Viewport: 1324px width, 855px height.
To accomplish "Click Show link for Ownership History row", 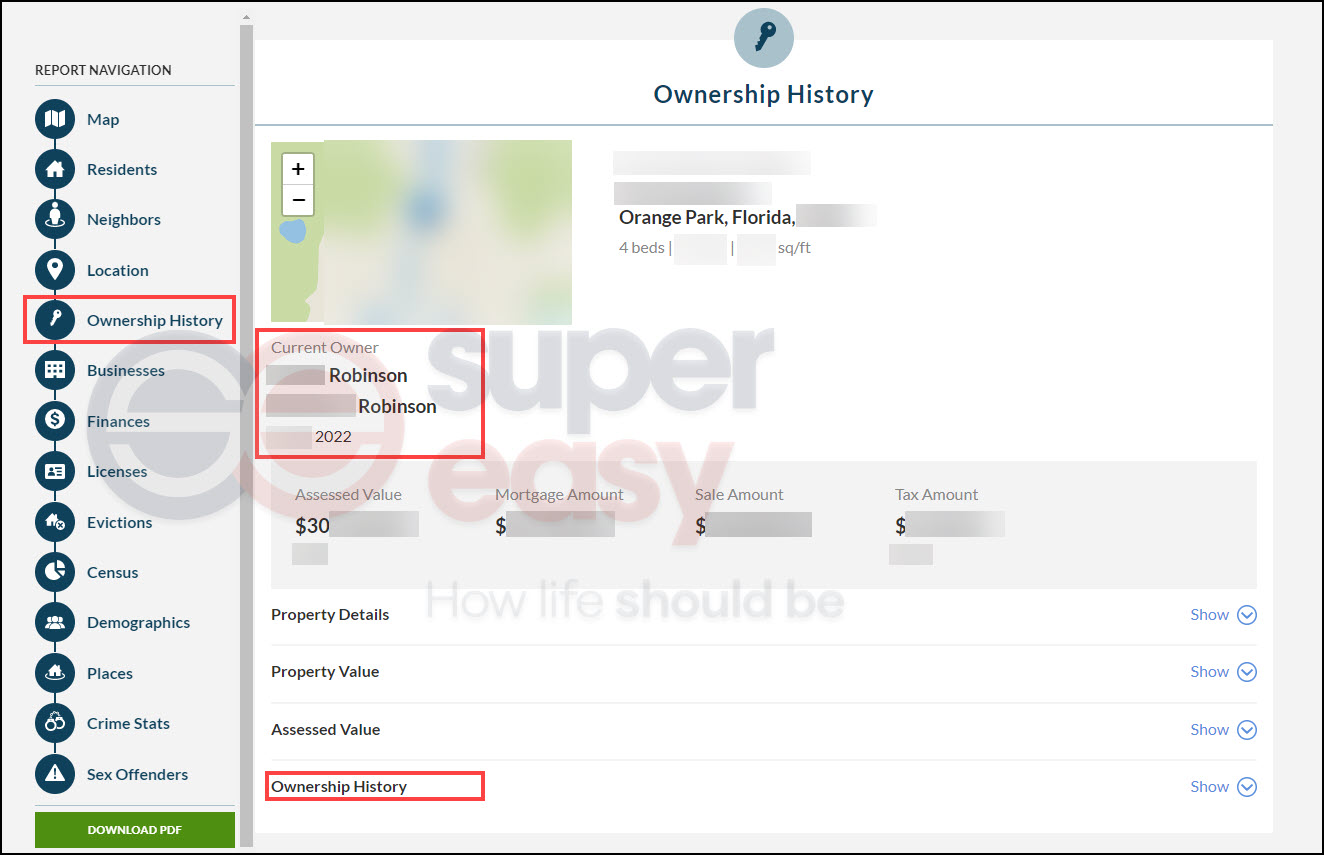I will [1209, 787].
